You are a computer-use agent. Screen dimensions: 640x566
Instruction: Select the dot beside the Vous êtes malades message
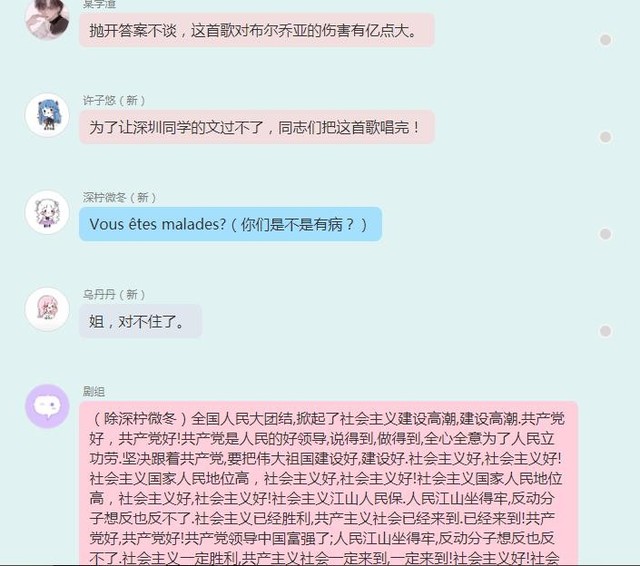[605, 234]
